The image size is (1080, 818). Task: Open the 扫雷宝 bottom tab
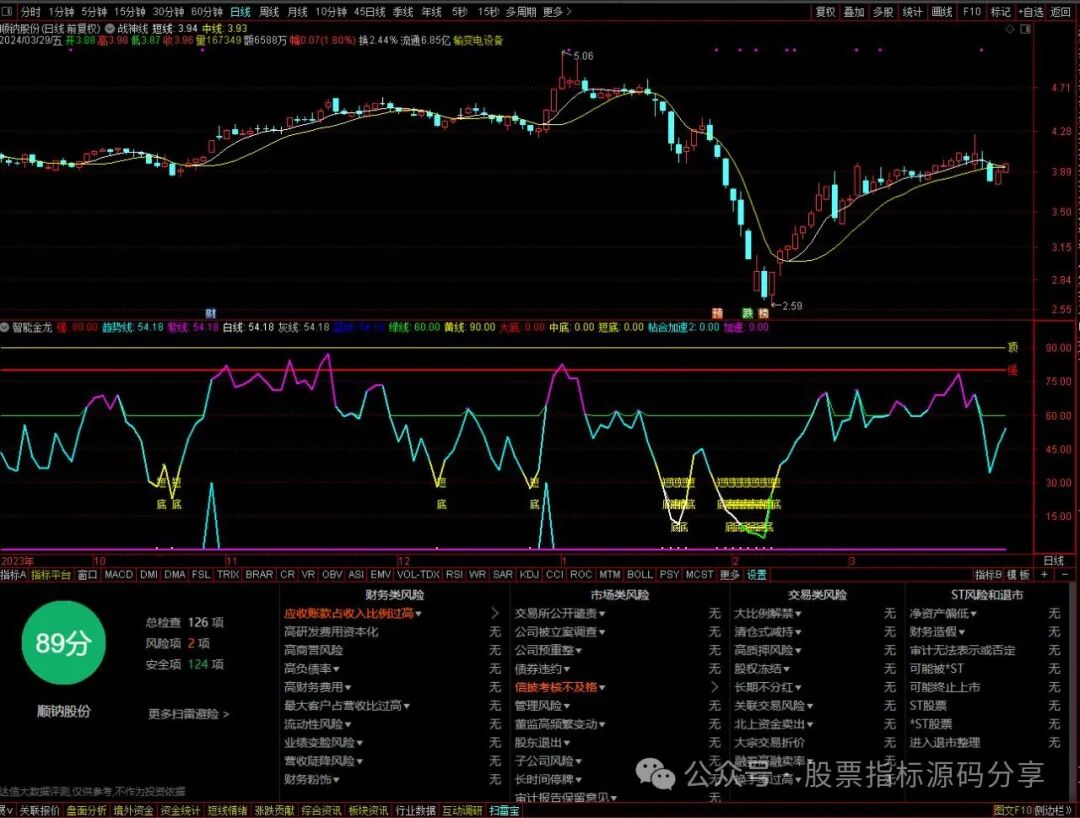[x=504, y=811]
